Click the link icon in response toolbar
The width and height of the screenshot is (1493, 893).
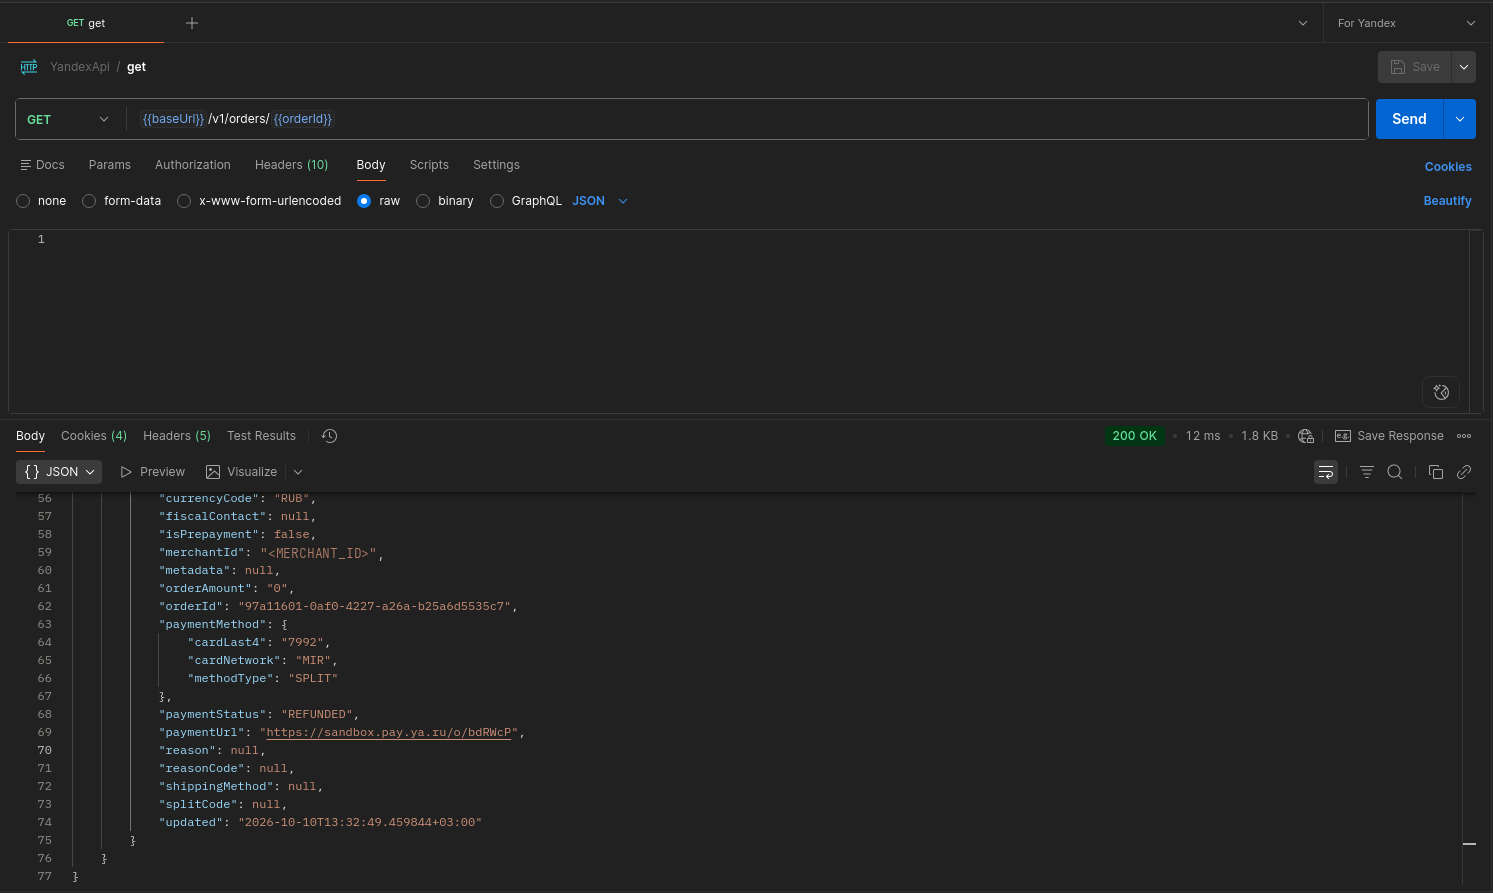1464,472
